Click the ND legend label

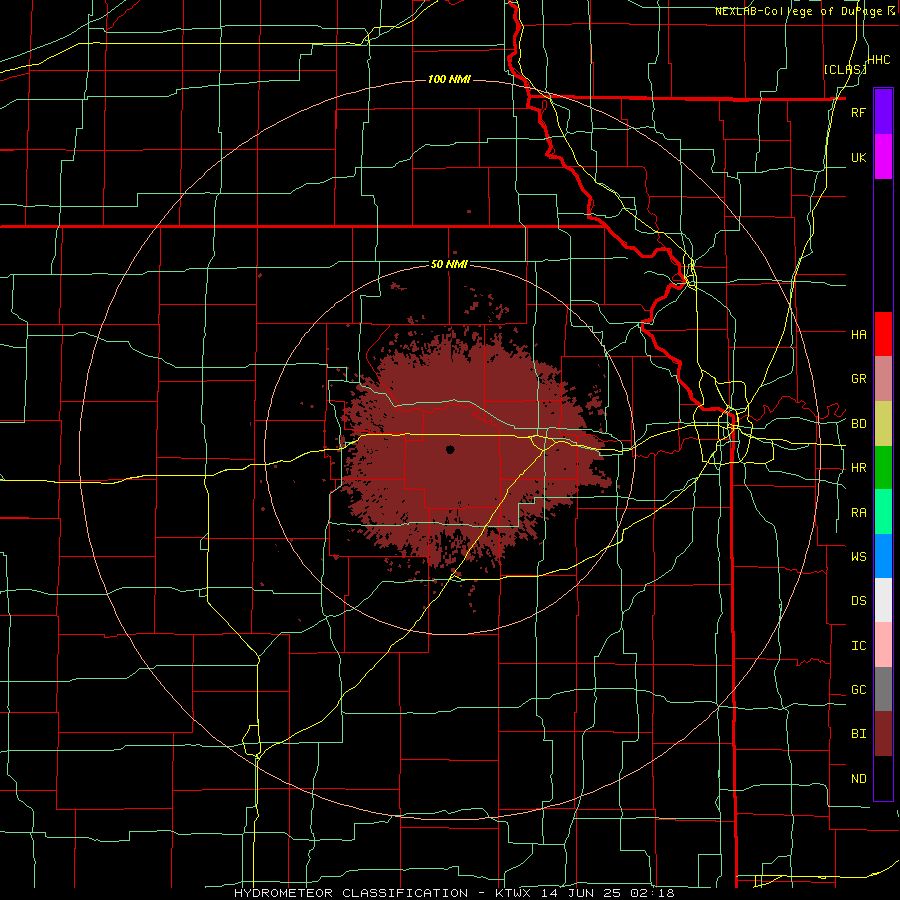click(x=858, y=779)
